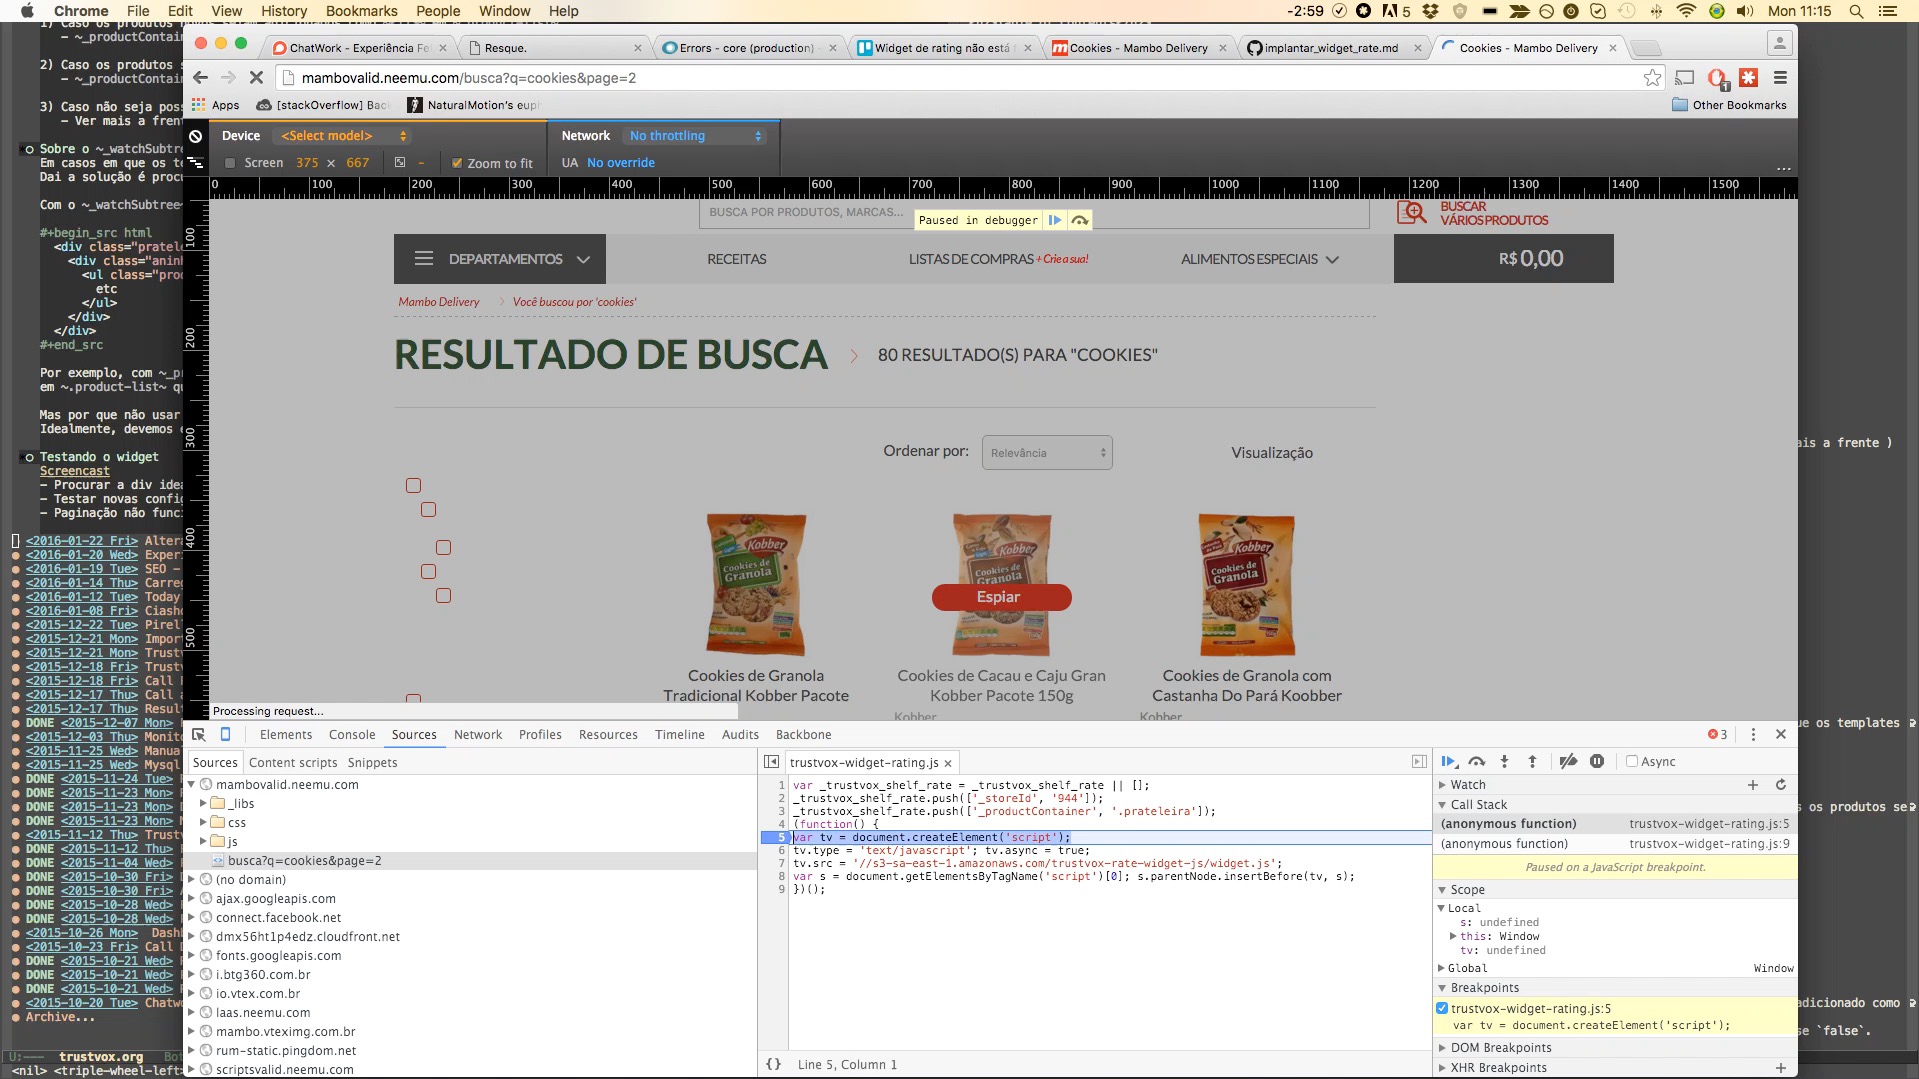Expand the XHR Breakpoints section
The height and width of the screenshot is (1079, 1919).
1443,1068
